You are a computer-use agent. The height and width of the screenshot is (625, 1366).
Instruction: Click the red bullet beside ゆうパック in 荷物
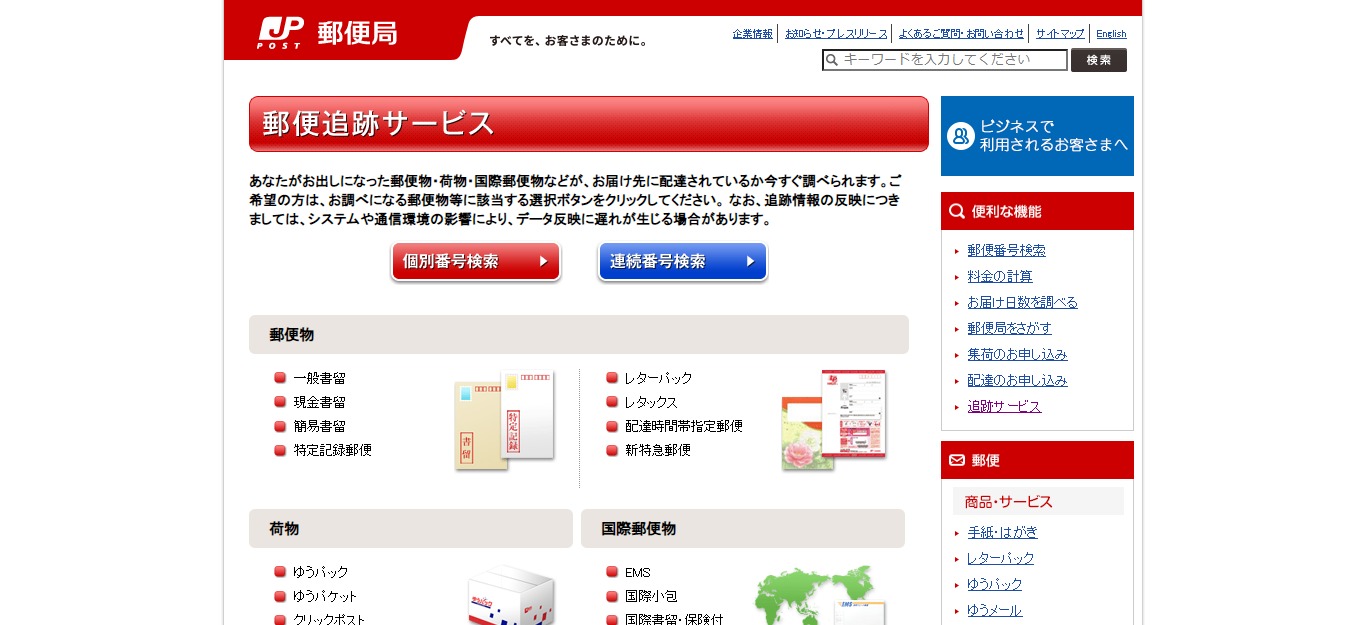(x=280, y=572)
